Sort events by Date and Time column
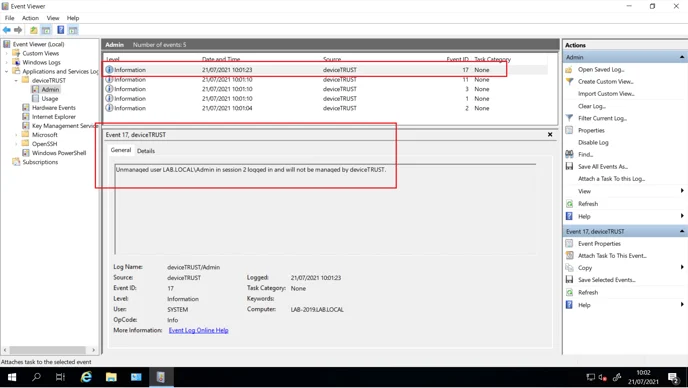 point(221,59)
